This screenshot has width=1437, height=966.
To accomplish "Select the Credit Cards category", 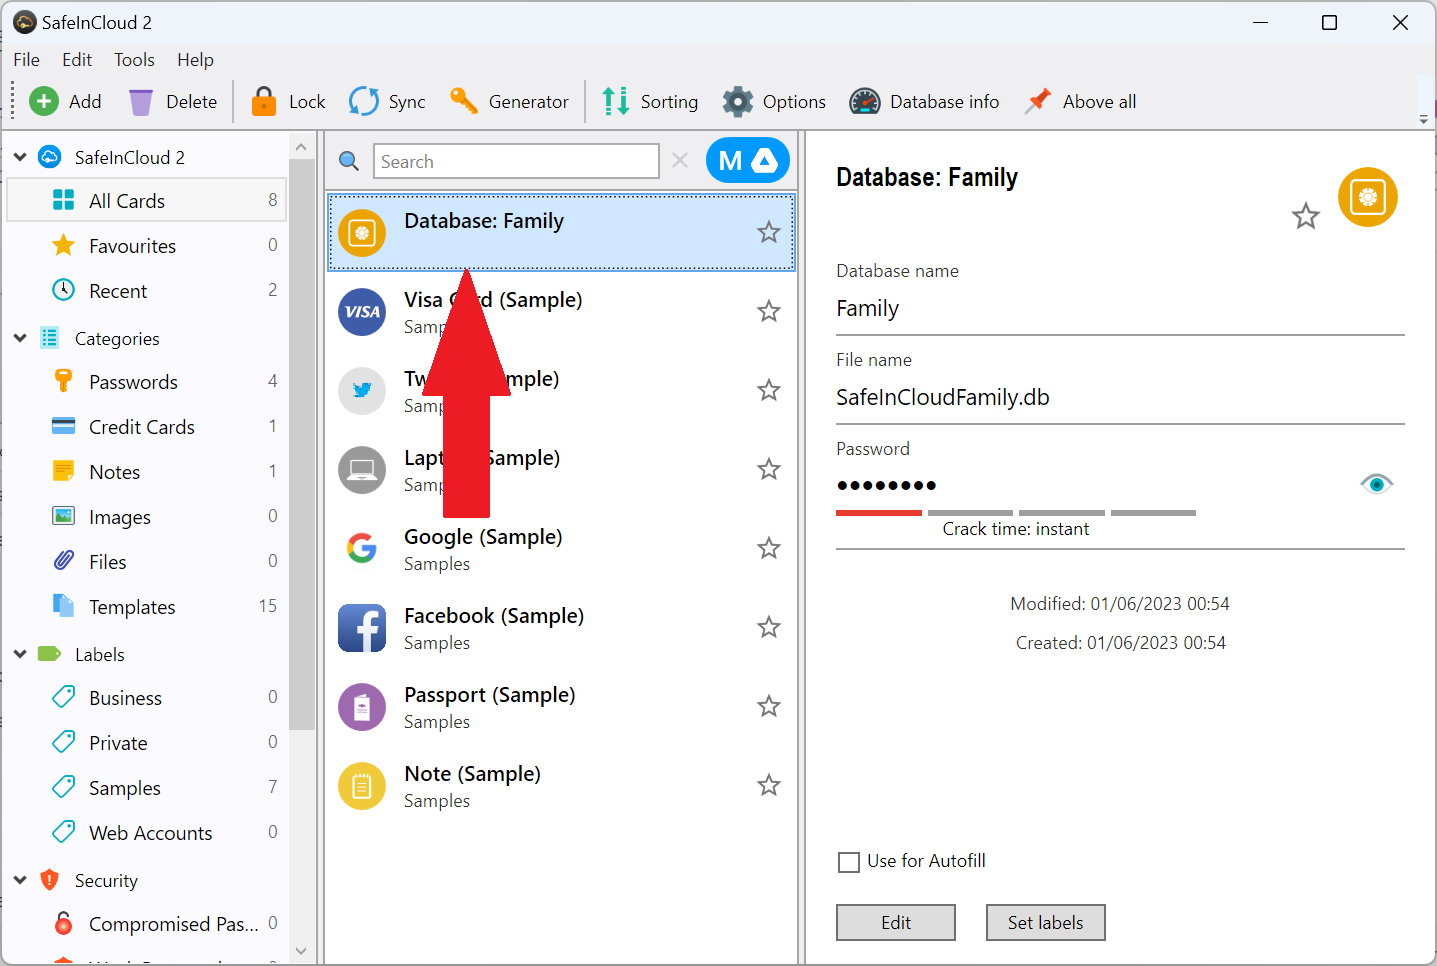I will (x=147, y=427).
